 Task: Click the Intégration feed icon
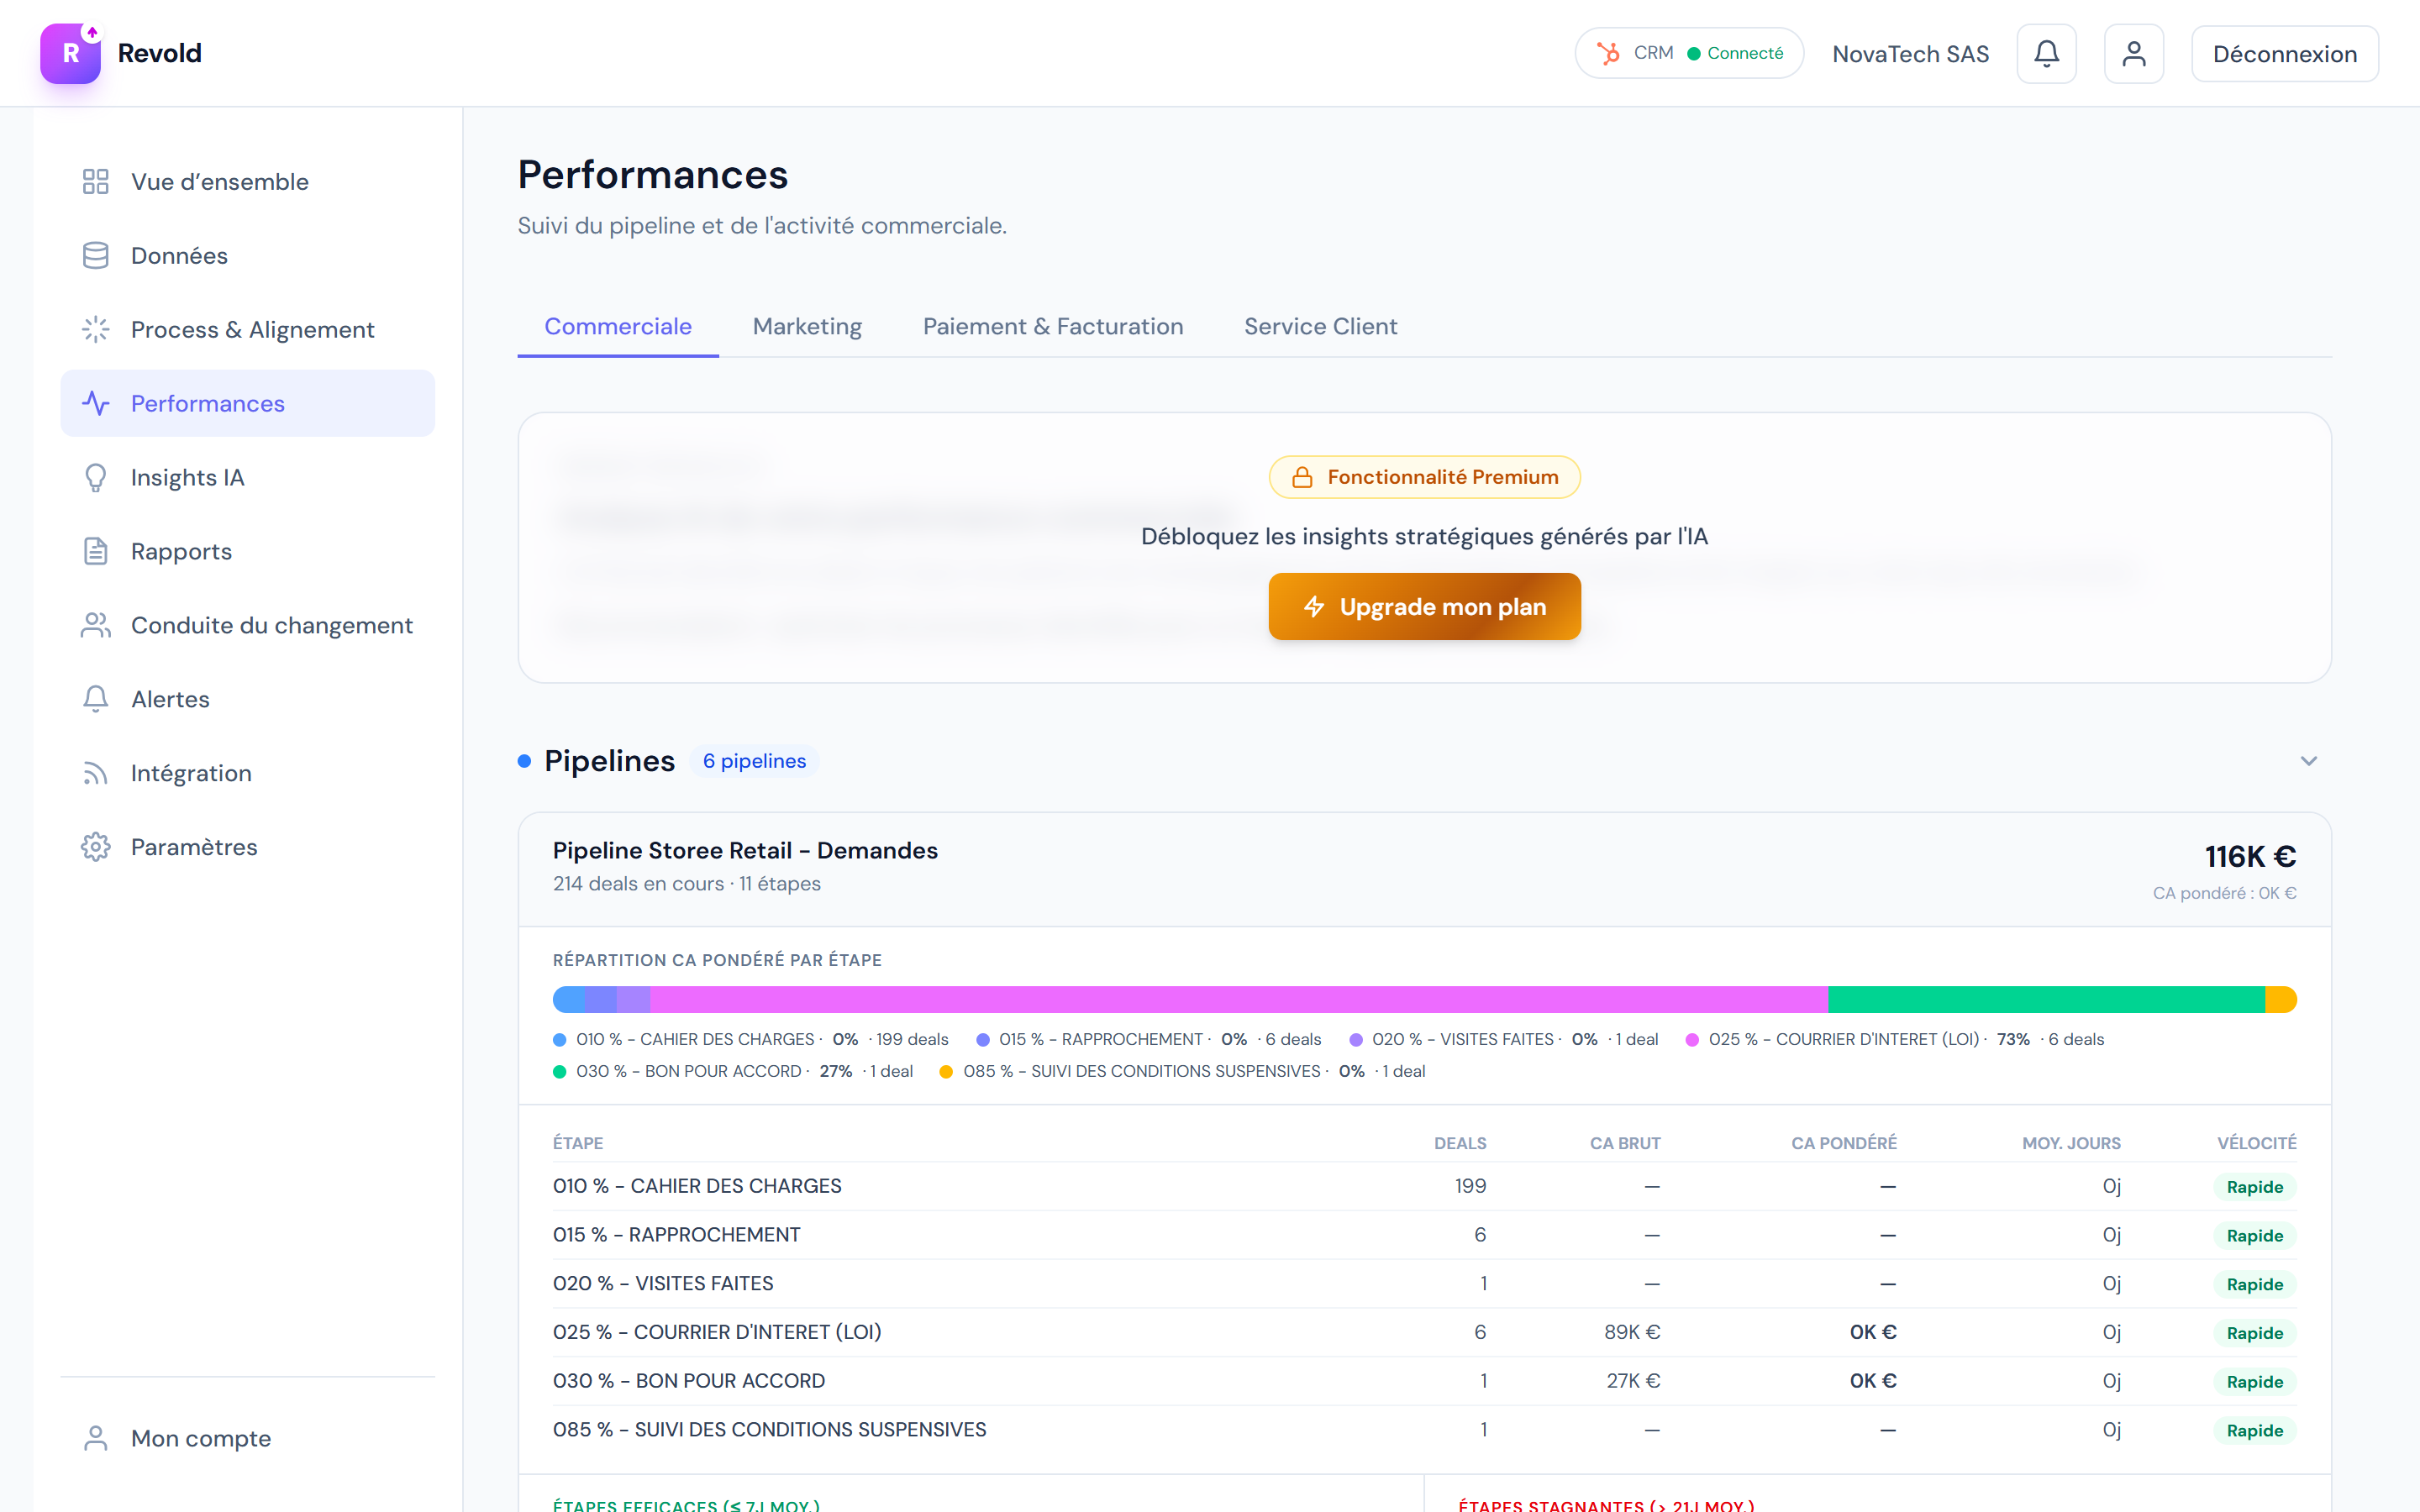pyautogui.click(x=96, y=773)
